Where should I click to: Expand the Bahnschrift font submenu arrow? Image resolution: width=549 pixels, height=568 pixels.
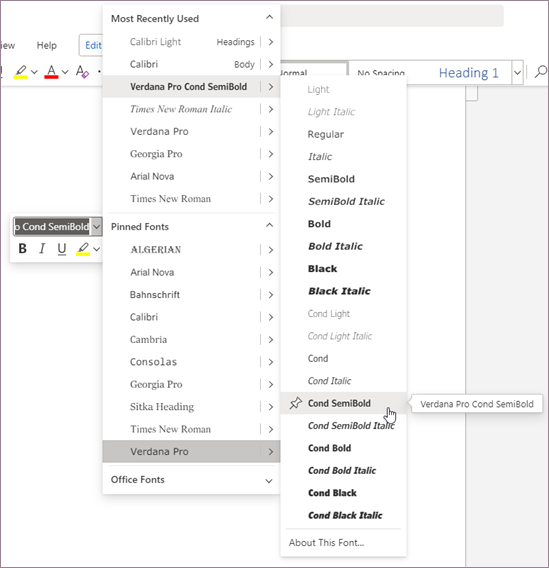pyautogui.click(x=271, y=295)
